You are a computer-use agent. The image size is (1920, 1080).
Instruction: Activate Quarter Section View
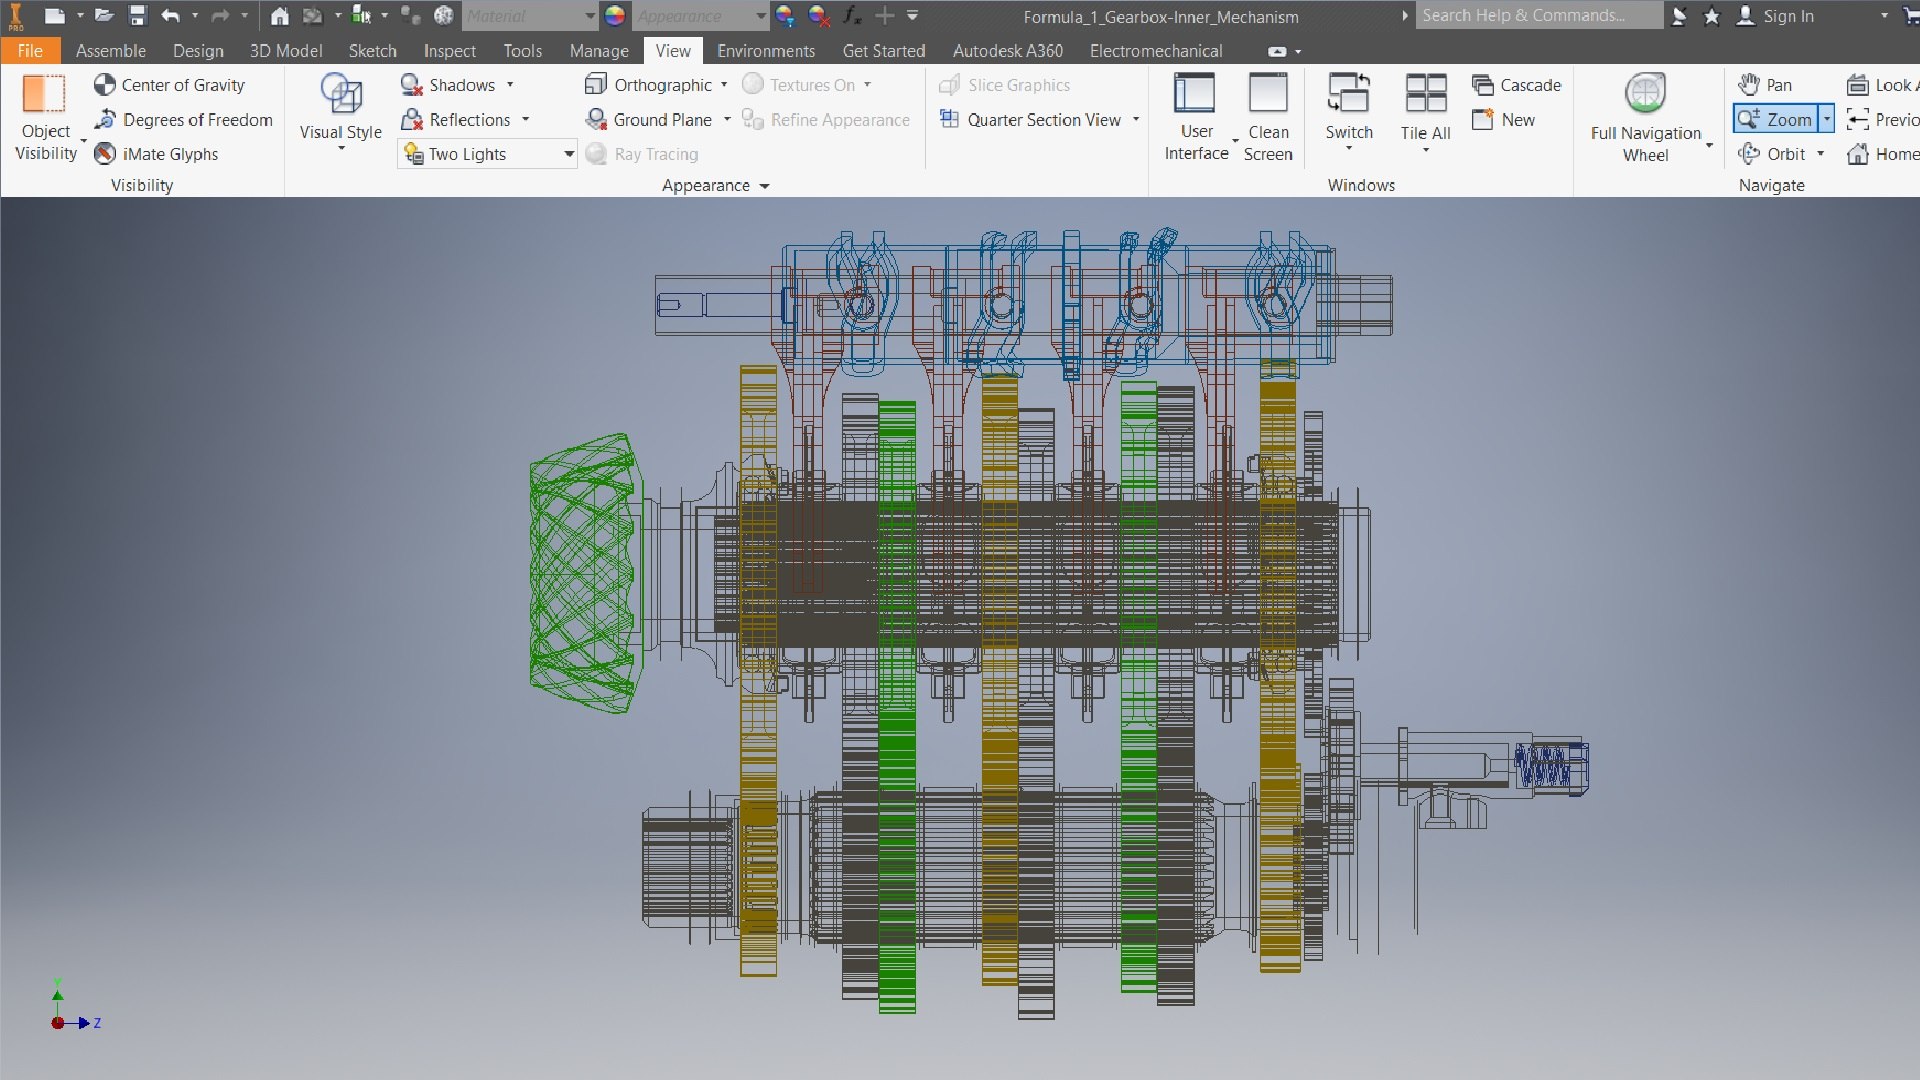[1030, 120]
